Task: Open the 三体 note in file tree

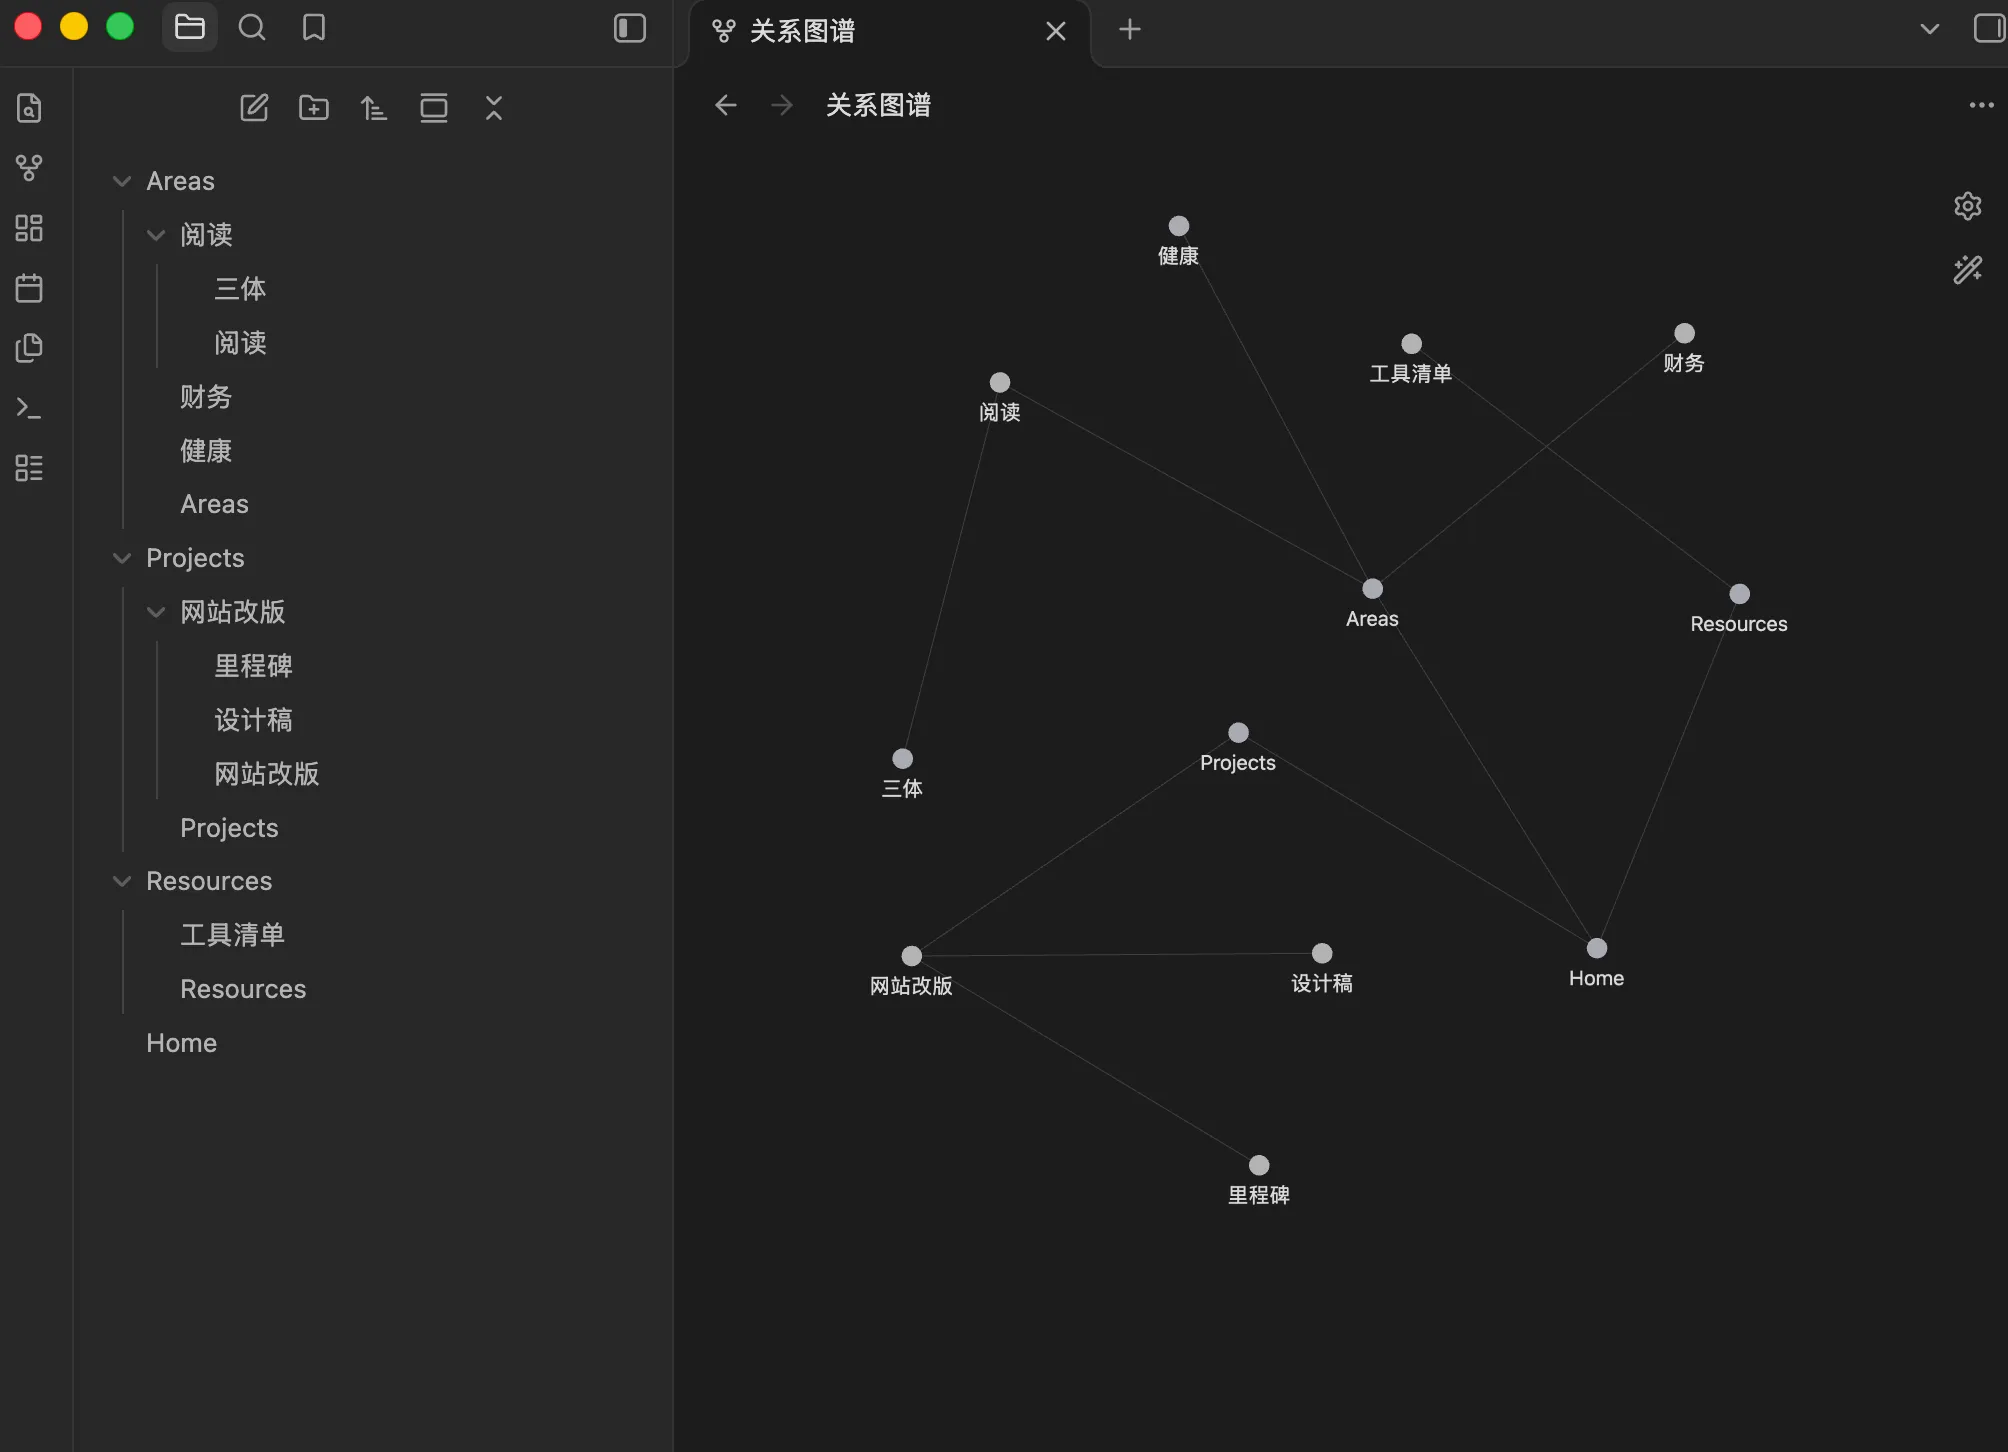Action: (x=240, y=289)
